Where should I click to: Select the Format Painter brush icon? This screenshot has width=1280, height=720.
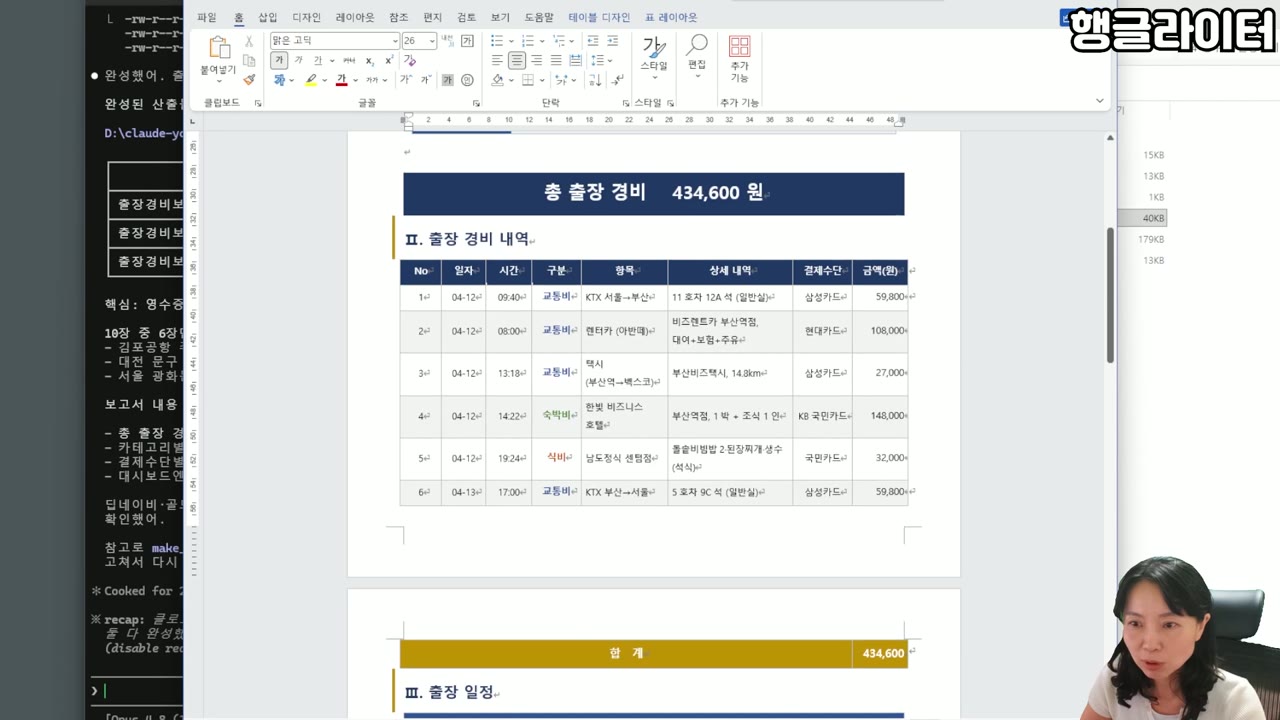[249, 79]
